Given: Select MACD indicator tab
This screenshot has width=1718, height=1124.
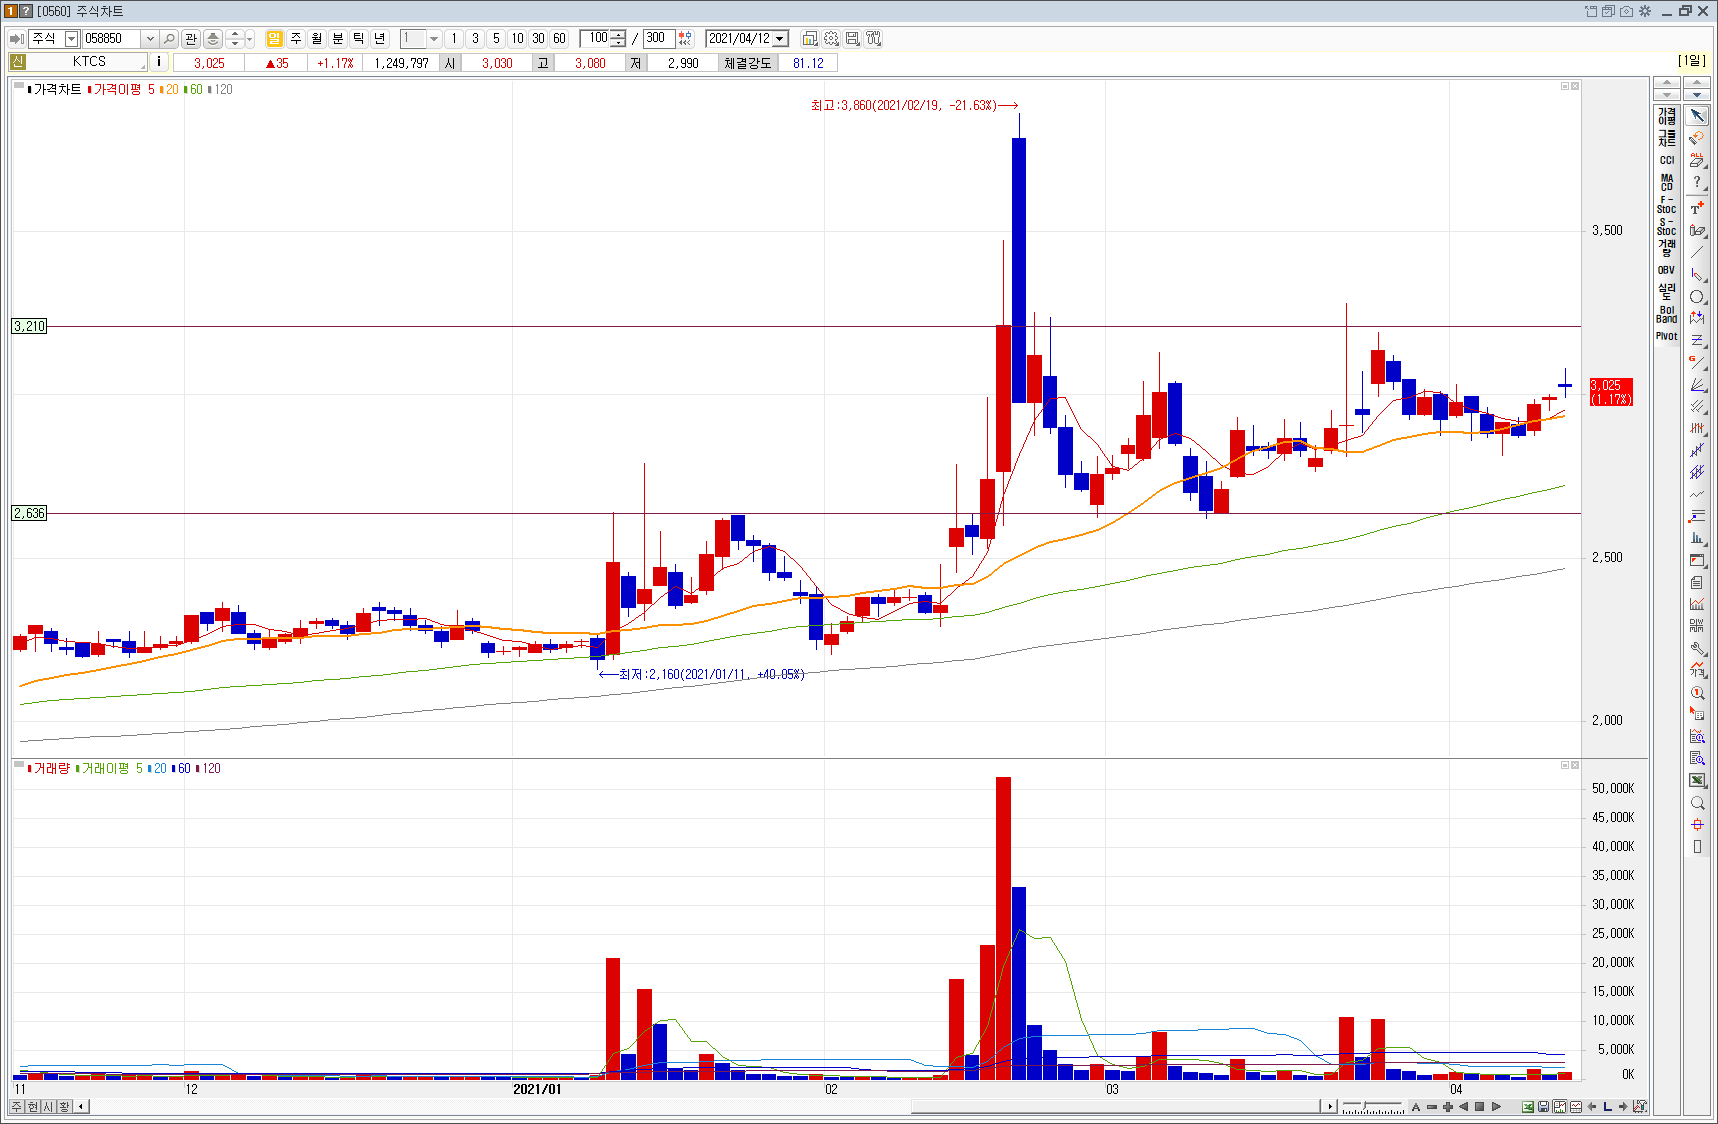Looking at the screenshot, I should pyautogui.click(x=1667, y=182).
